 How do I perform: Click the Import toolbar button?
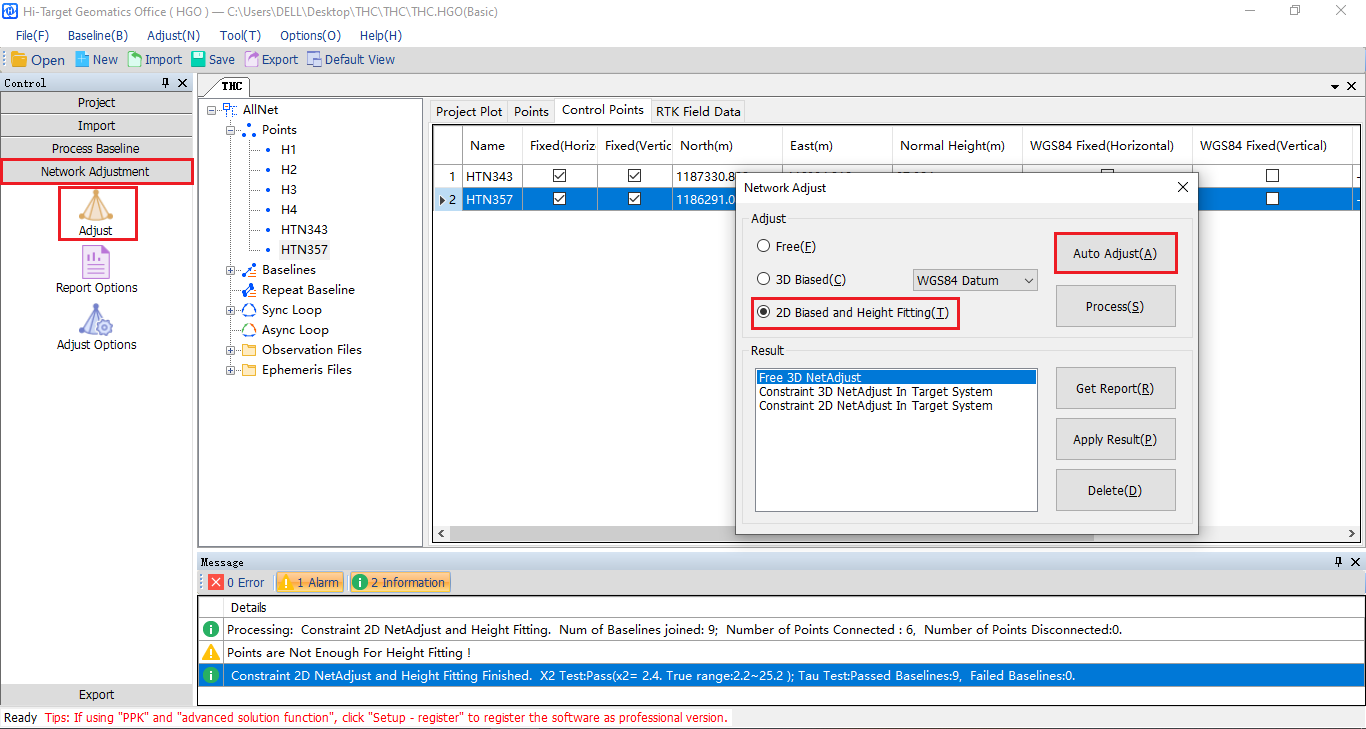coord(155,60)
